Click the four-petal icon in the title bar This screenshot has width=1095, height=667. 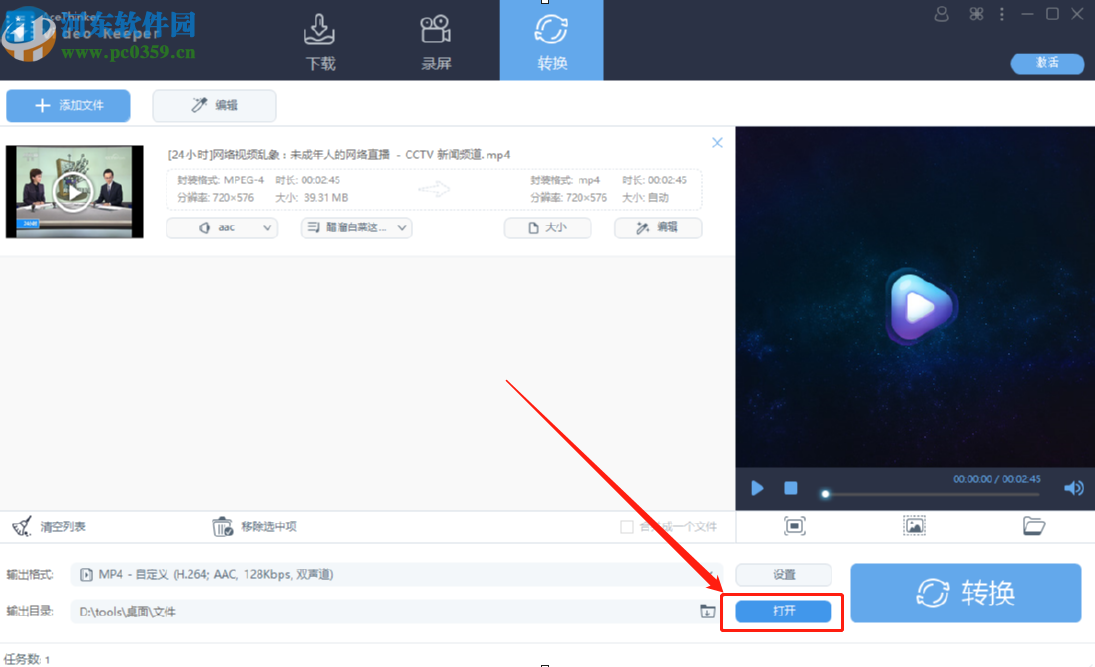[976, 14]
